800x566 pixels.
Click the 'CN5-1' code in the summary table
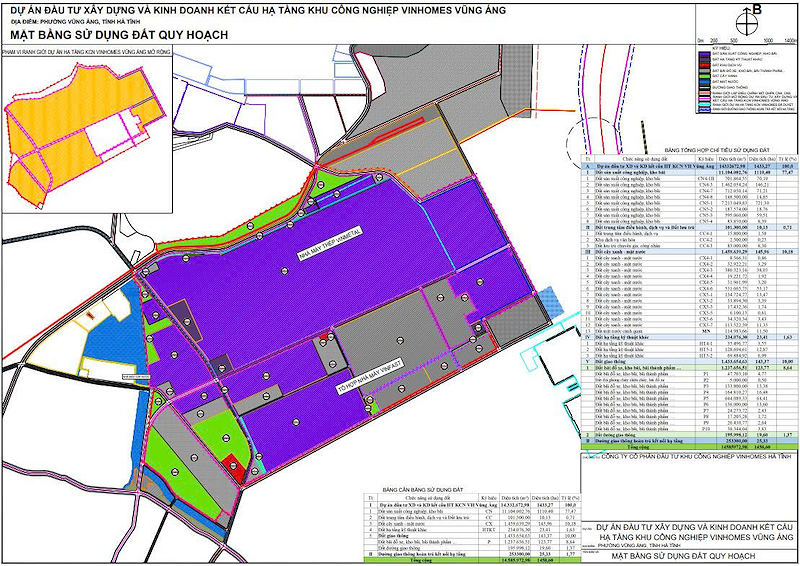pyautogui.click(x=706, y=203)
